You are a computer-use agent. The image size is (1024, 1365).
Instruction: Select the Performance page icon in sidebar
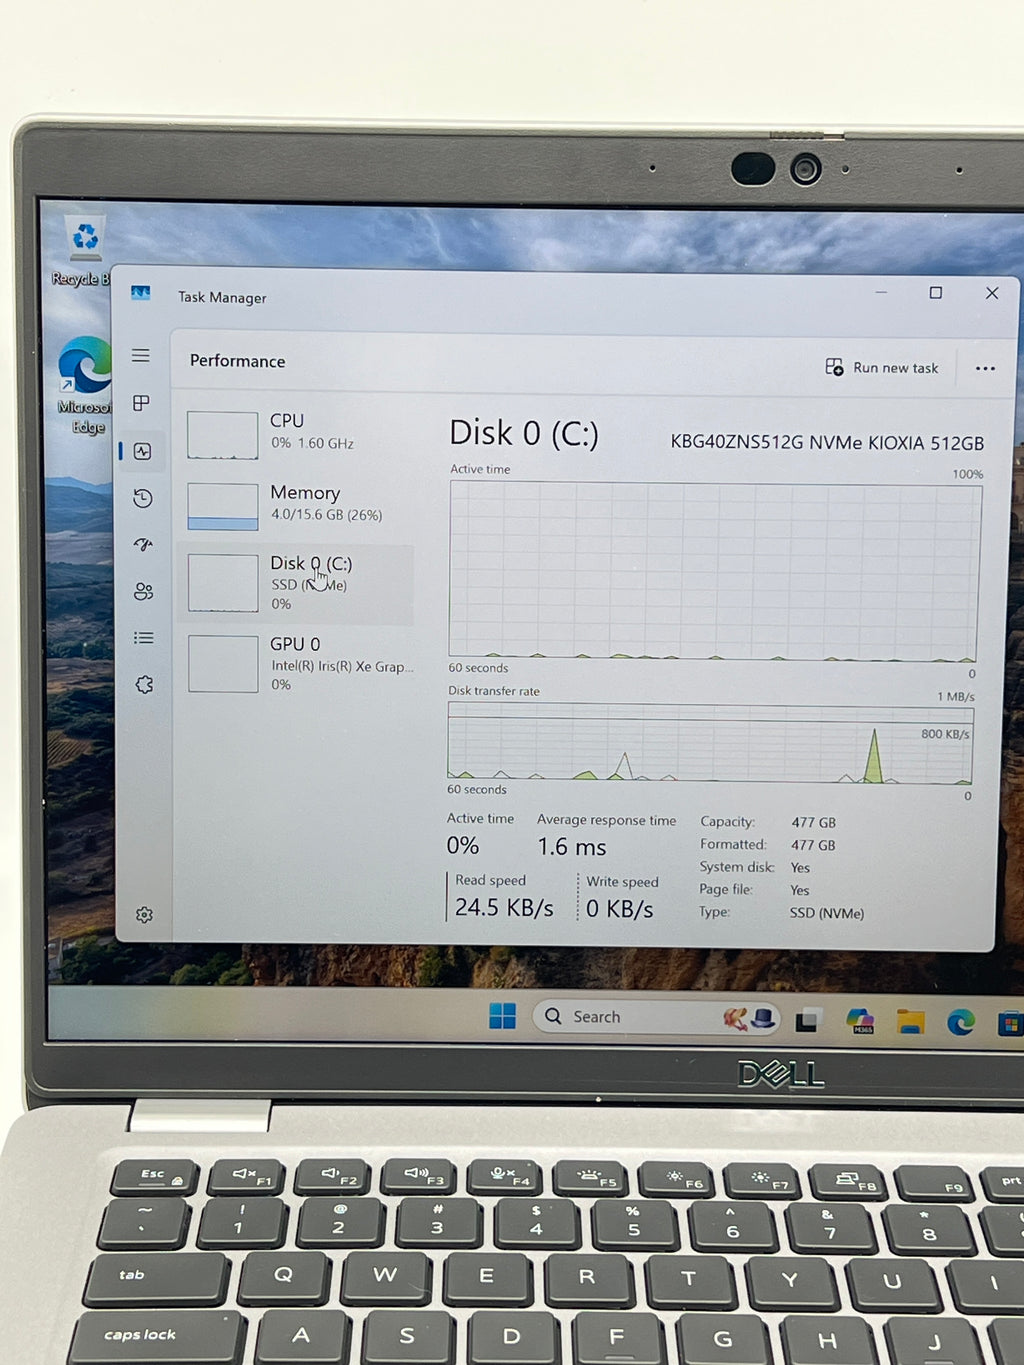pos(143,451)
